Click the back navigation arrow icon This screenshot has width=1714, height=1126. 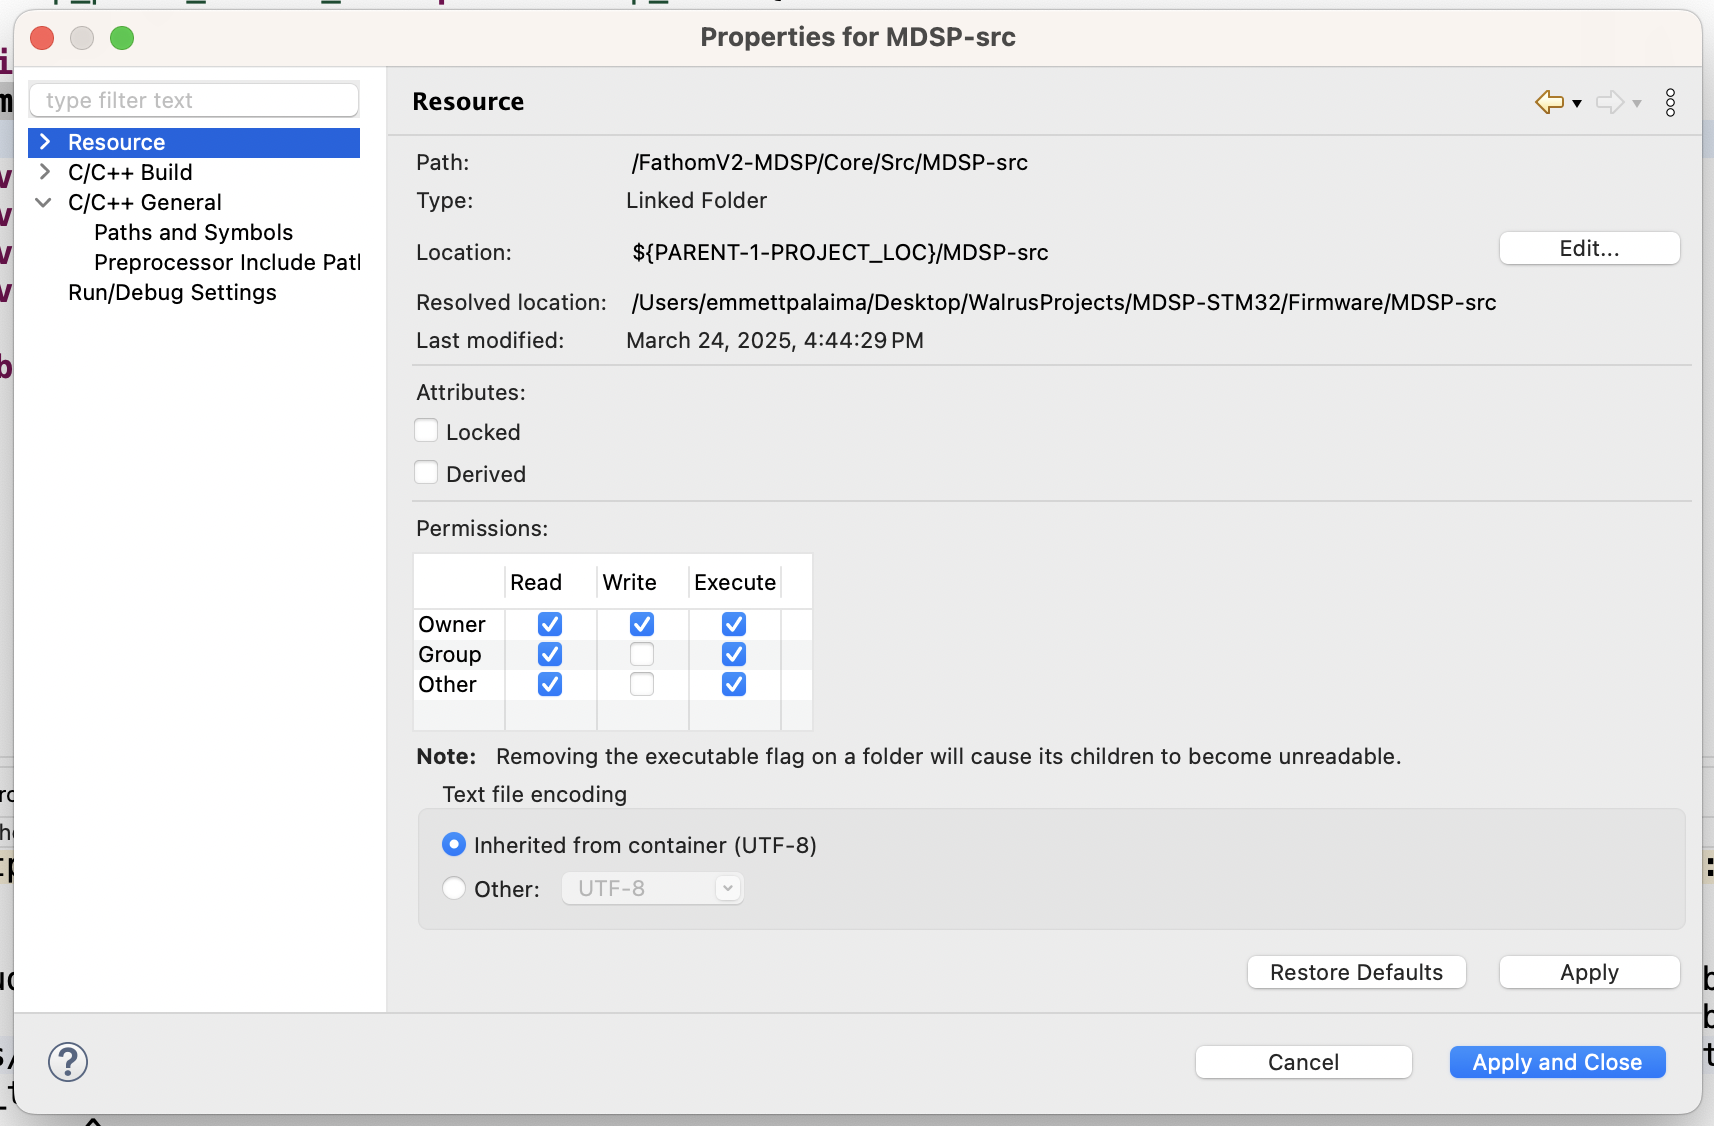1549,102
